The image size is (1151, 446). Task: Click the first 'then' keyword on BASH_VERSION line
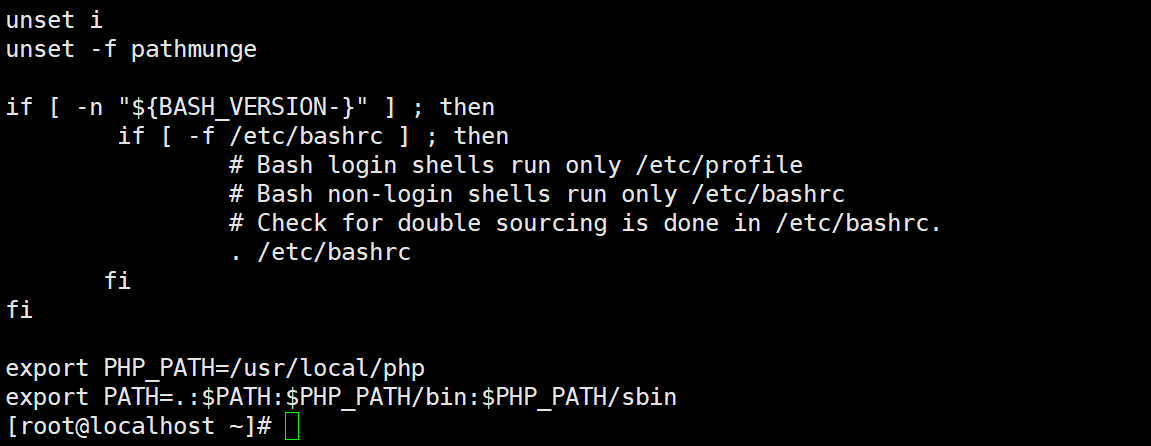click(x=467, y=107)
